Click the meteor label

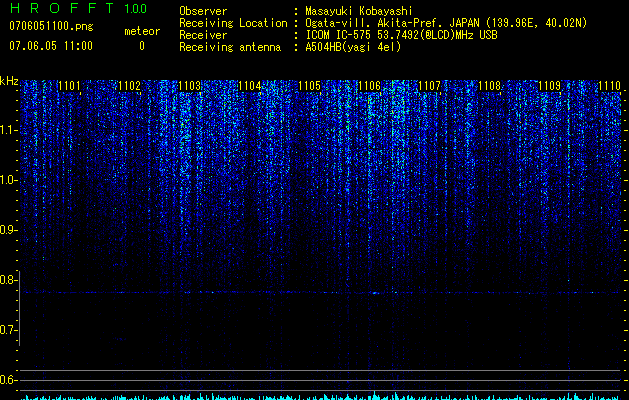tap(142, 31)
